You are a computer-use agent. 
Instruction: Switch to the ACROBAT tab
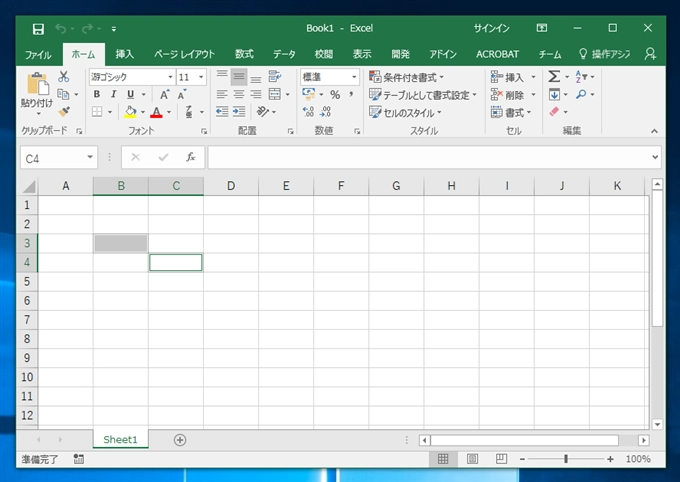coord(497,54)
